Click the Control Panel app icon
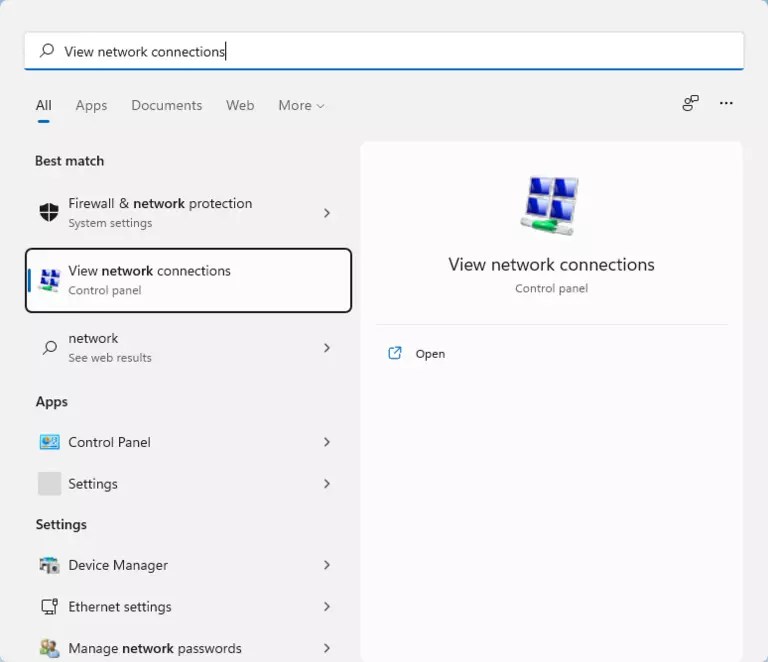The width and height of the screenshot is (768, 662). pos(49,442)
